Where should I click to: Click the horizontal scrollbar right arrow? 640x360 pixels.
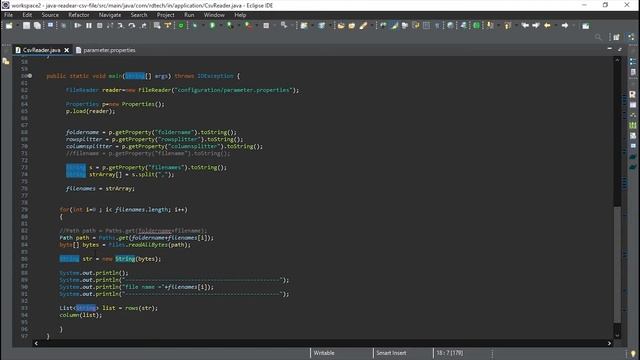pos(609,343)
